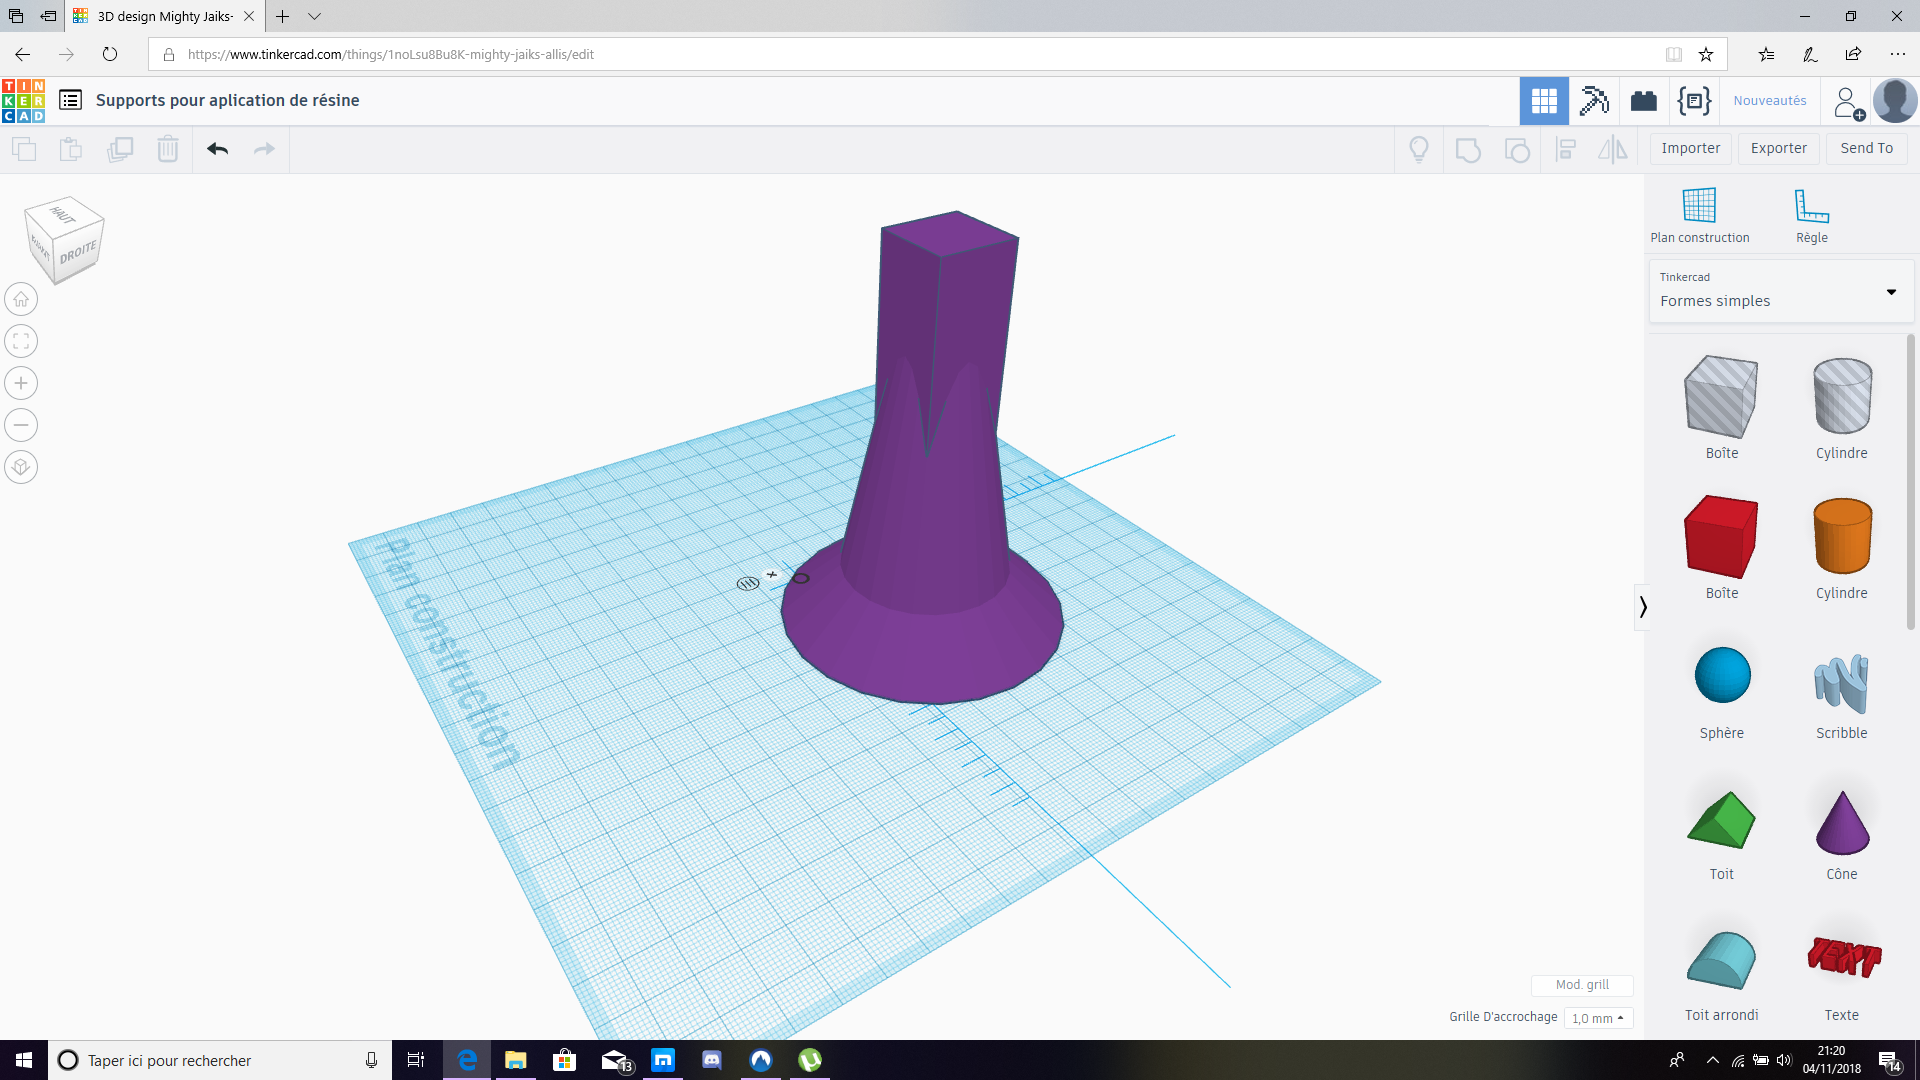
Task: Click the fit all in view icon
Action: [21, 341]
